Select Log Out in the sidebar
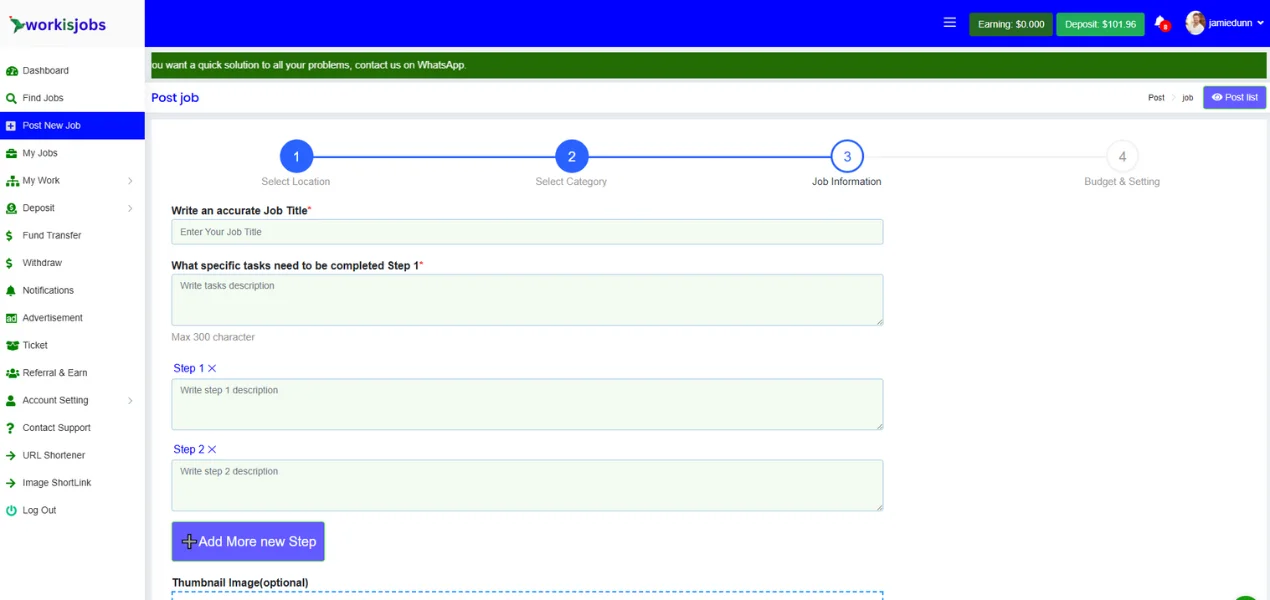Screen dimensions: 1270x600 pyautogui.click(x=39, y=510)
